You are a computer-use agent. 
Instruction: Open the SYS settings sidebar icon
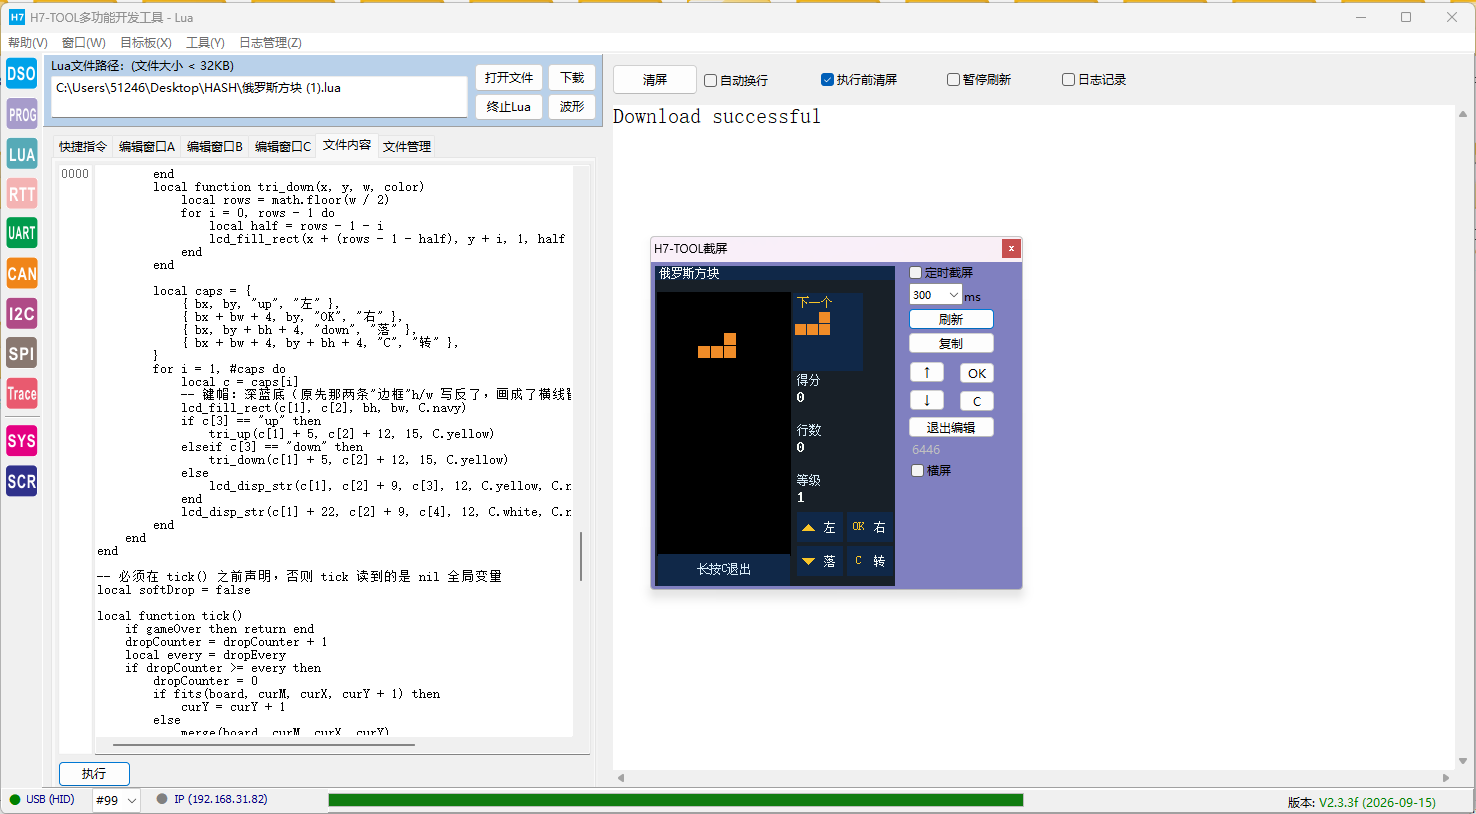click(x=22, y=441)
